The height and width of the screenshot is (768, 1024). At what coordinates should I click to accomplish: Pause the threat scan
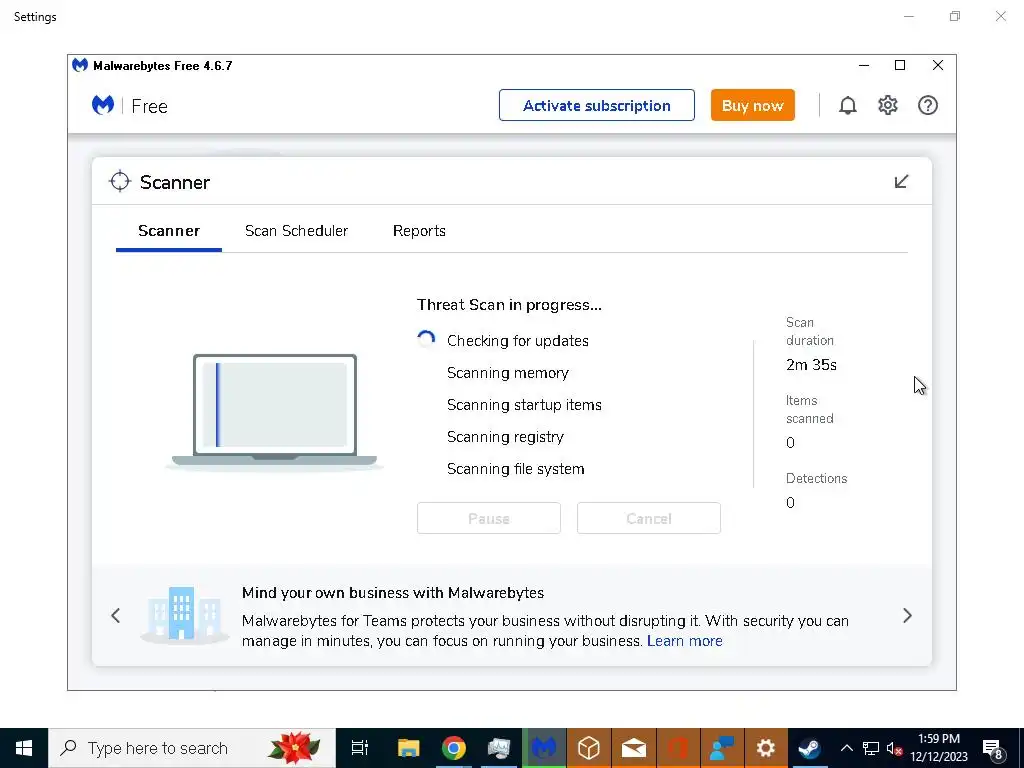point(488,518)
